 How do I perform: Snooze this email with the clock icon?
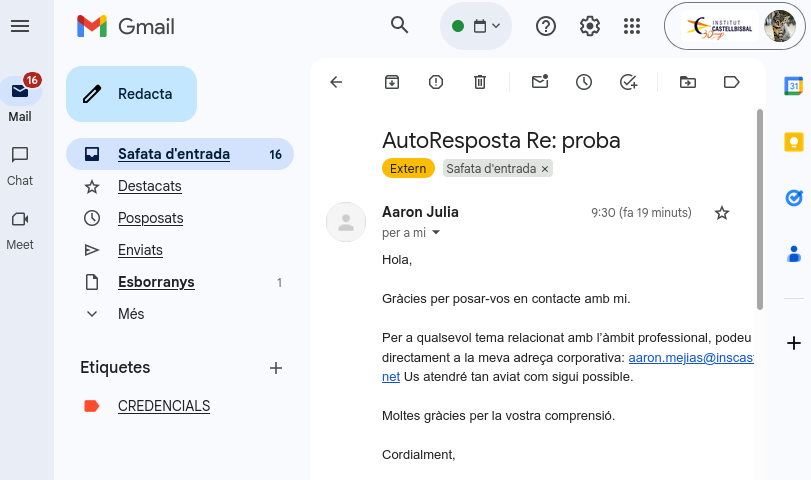(584, 82)
